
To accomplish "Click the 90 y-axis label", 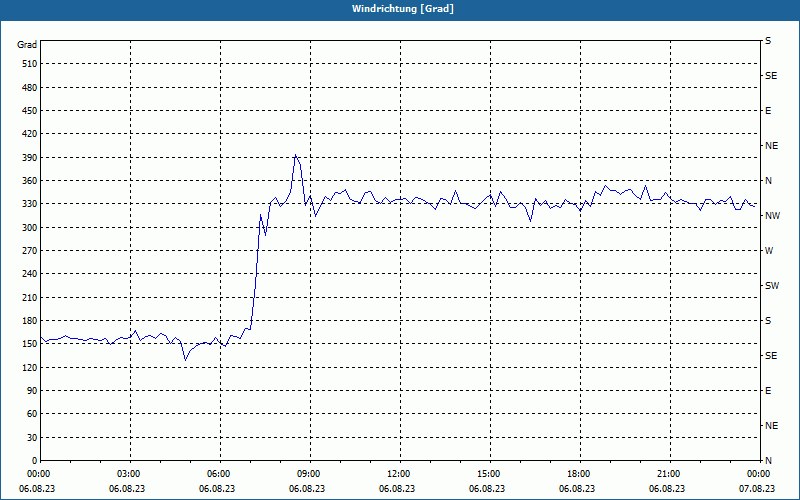I will point(32,391).
